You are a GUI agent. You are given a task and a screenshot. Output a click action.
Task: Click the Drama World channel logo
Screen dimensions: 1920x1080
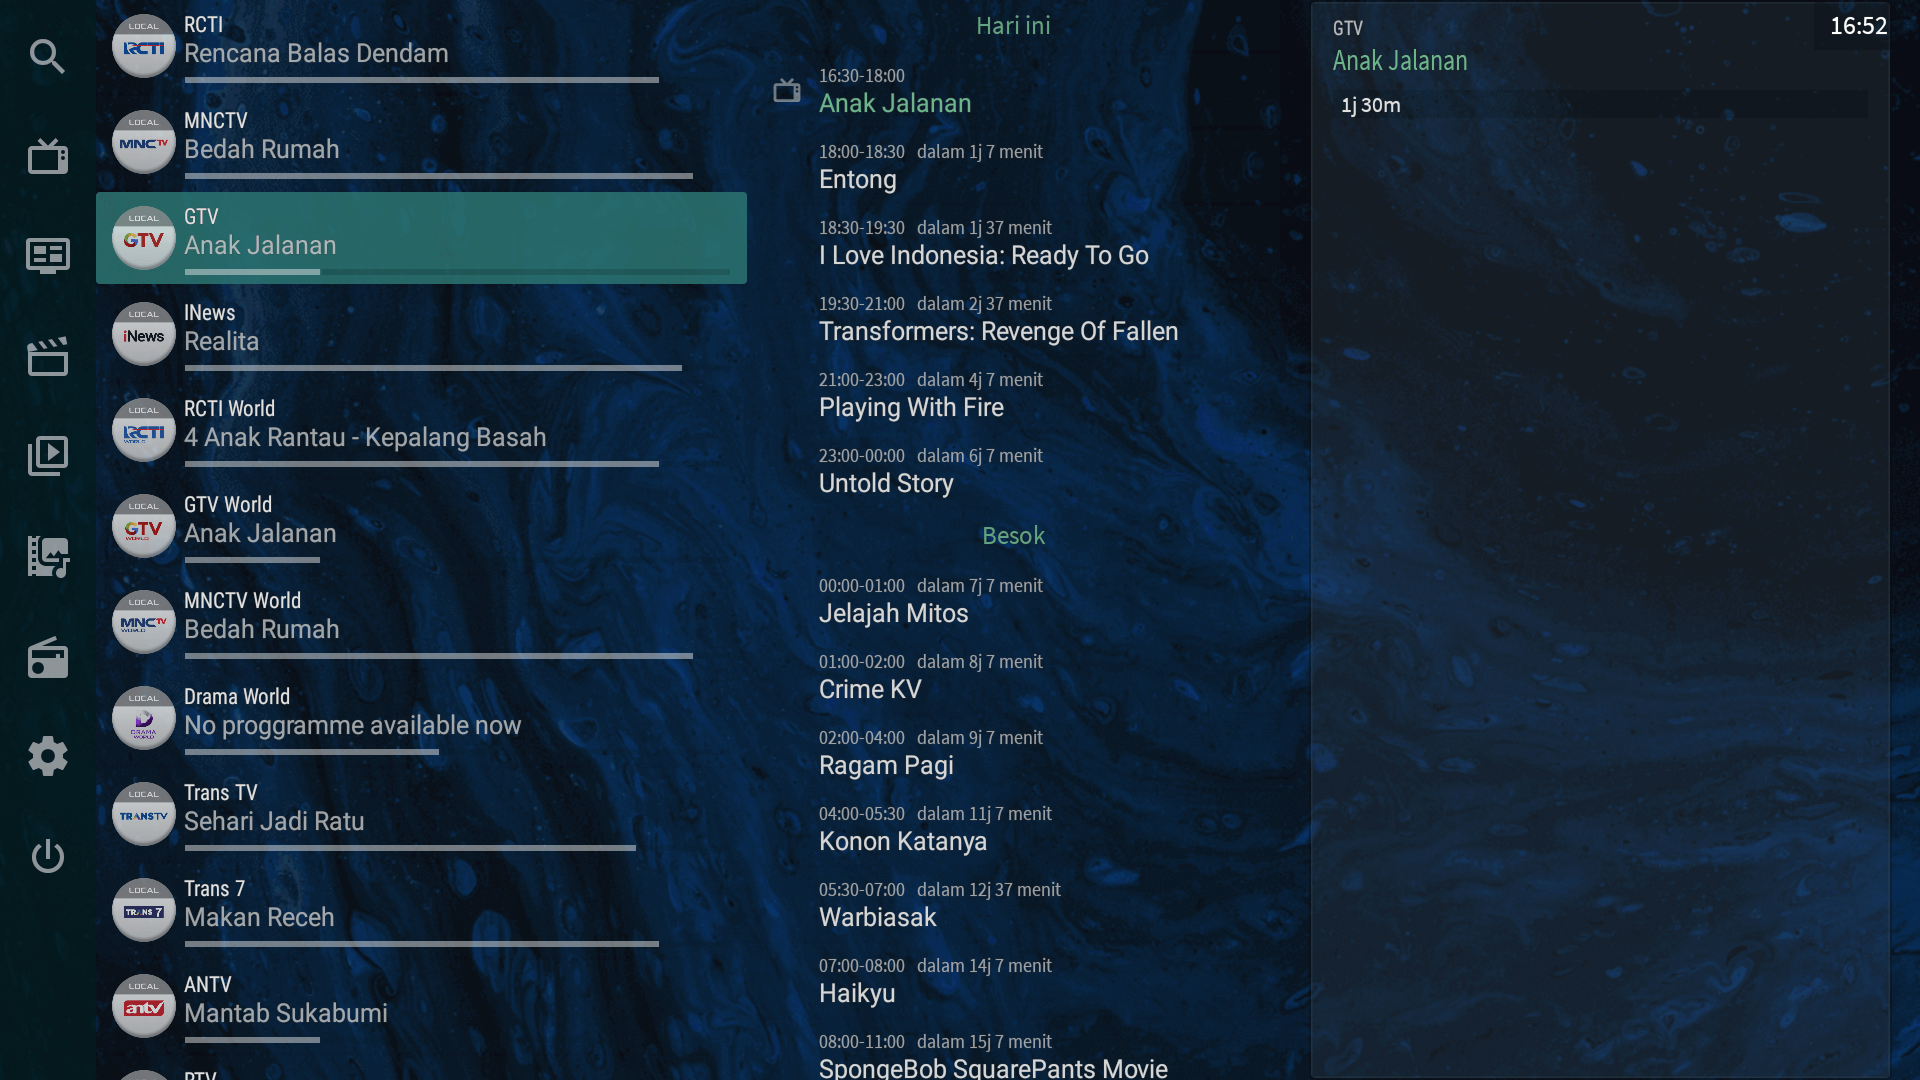click(144, 718)
